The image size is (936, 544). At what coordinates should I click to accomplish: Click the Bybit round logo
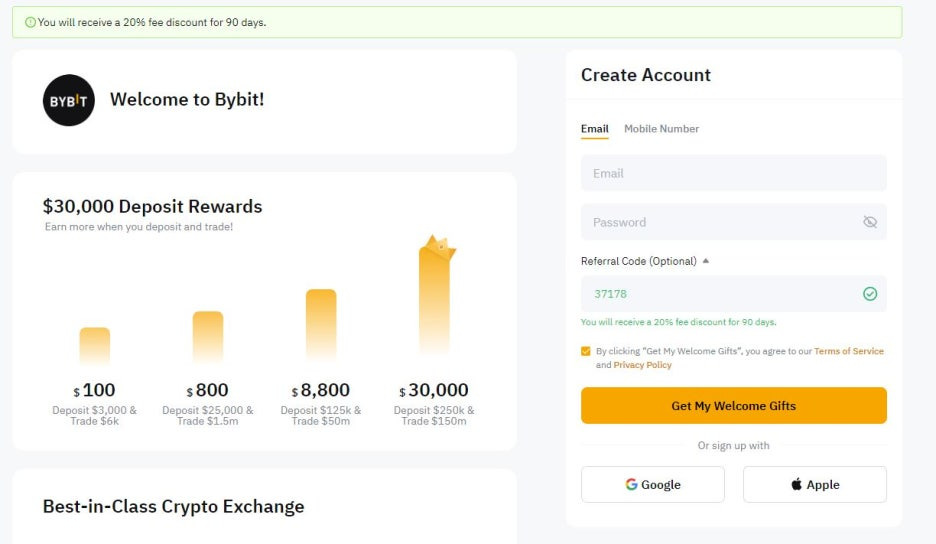69,100
